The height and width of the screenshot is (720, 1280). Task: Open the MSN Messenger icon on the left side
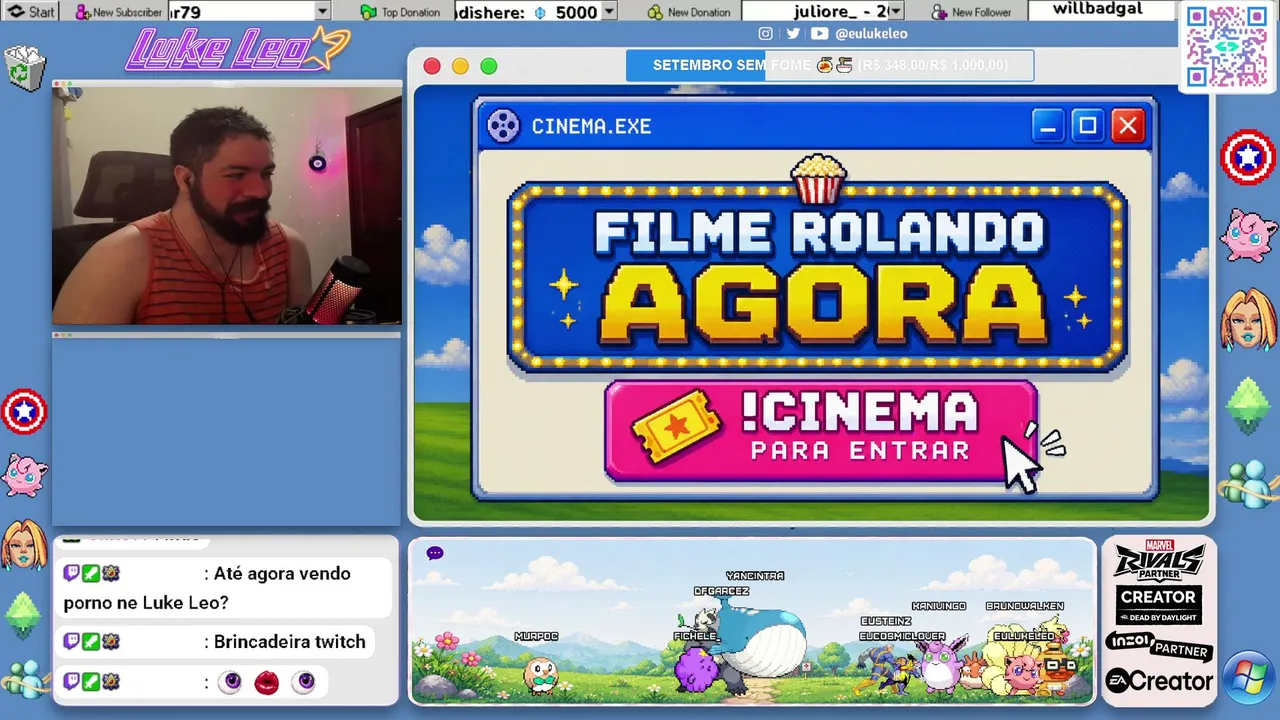click(x=24, y=677)
